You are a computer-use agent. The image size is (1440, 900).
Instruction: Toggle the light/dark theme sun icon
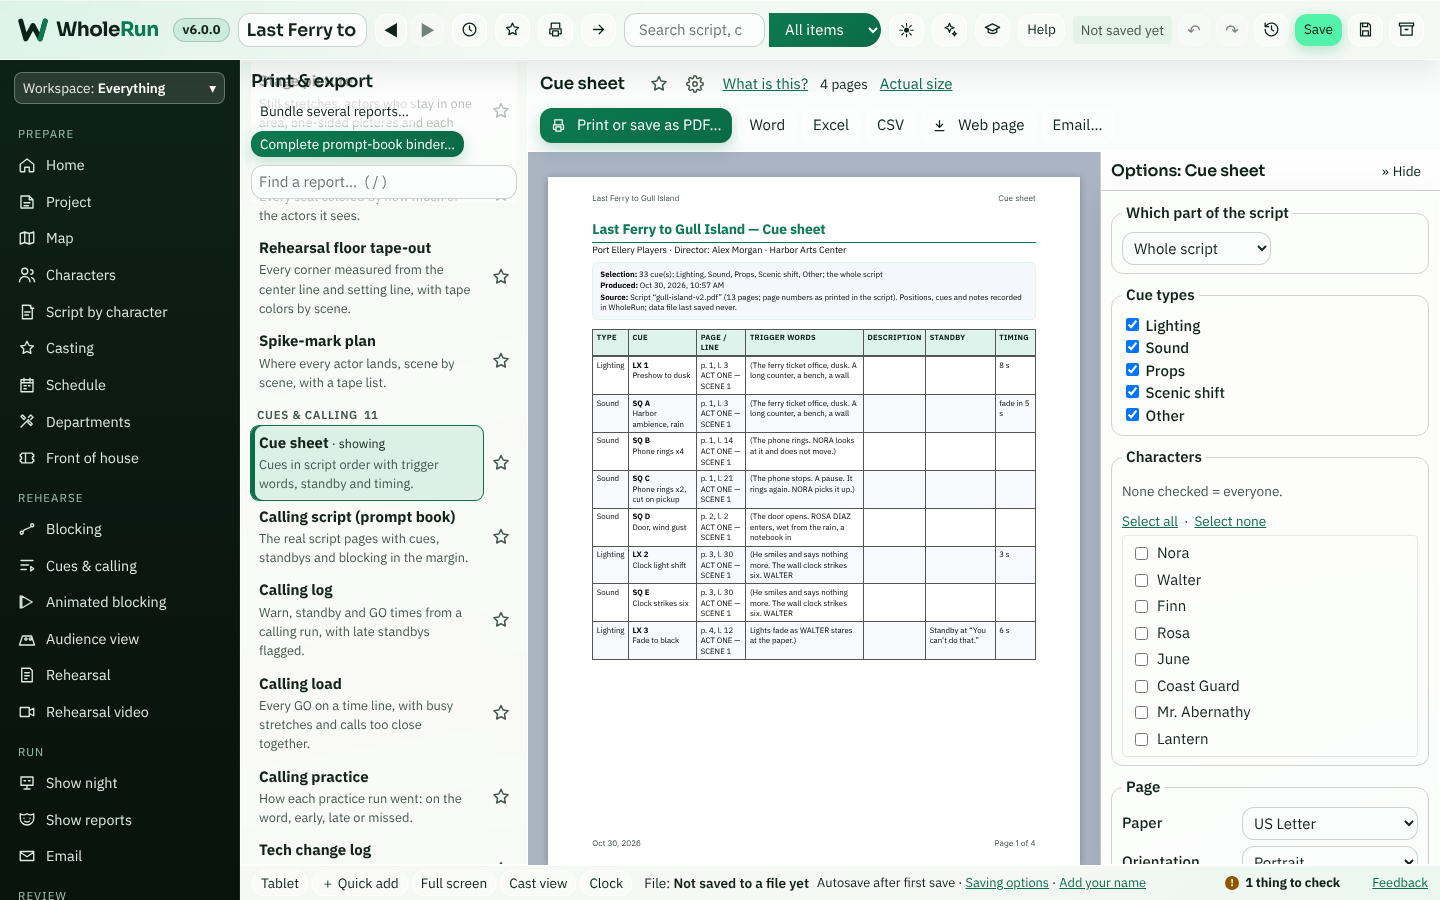906,30
